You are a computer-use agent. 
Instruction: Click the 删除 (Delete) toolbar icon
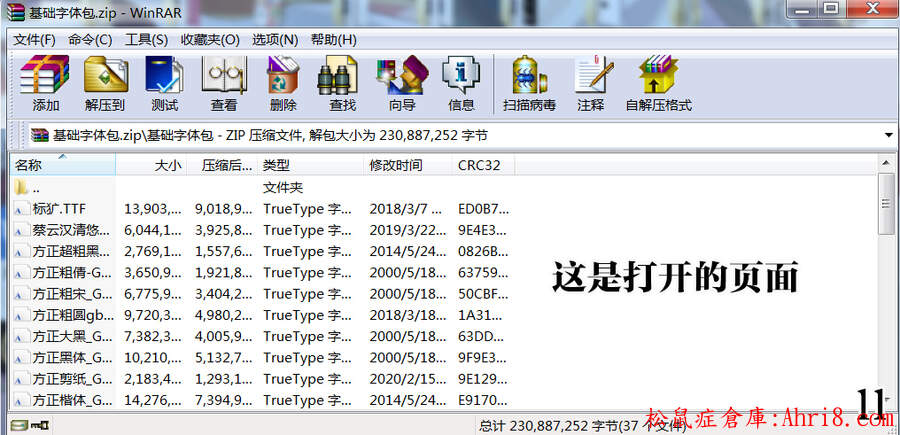pos(283,83)
